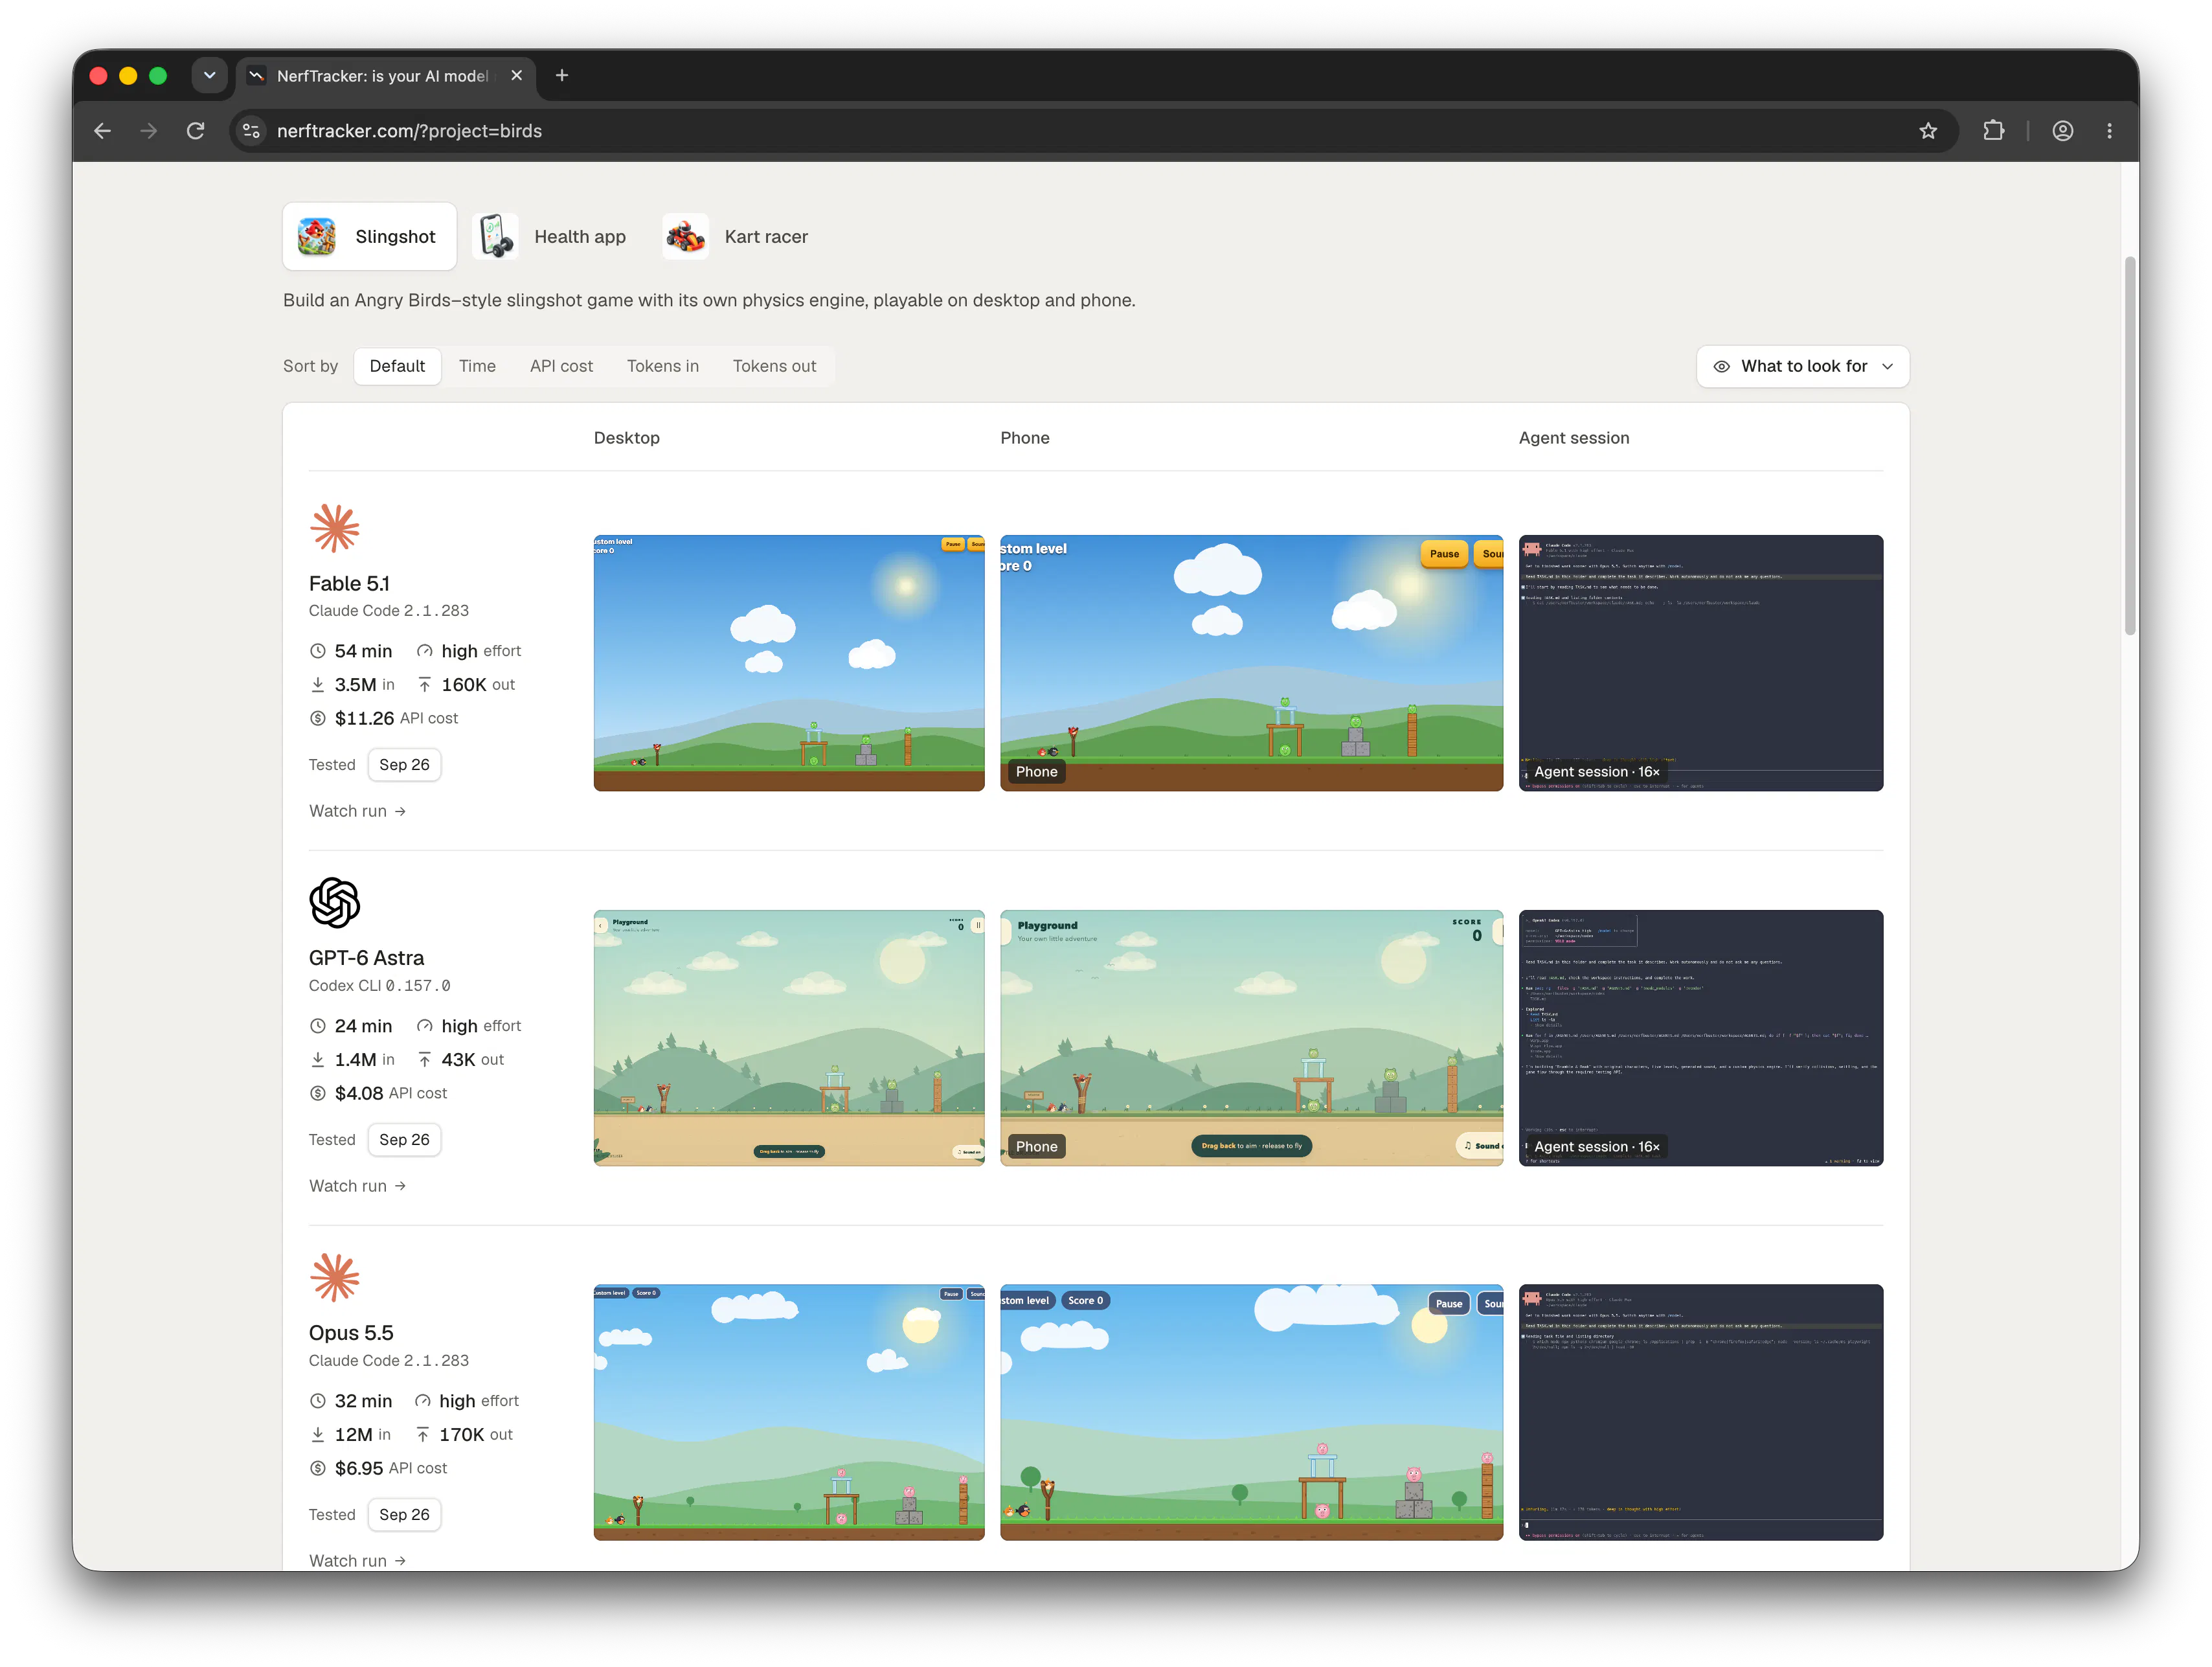The width and height of the screenshot is (2212, 1667).
Task: Open the Chrome three-dot menu
Action: pos(2109,131)
